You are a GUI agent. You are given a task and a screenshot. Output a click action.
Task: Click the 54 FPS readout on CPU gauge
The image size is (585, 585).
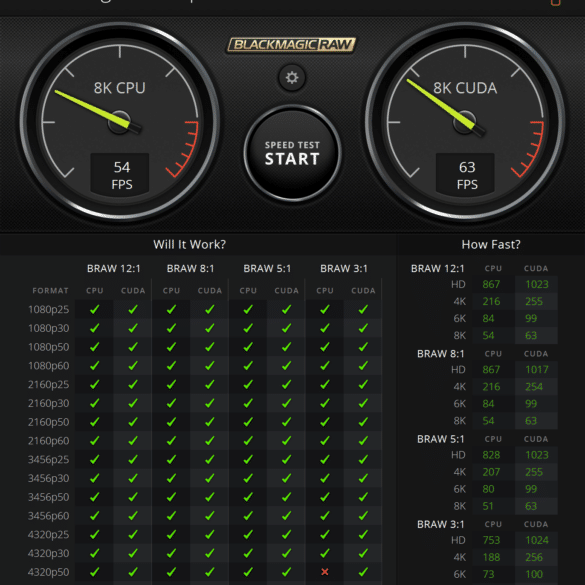(x=121, y=175)
